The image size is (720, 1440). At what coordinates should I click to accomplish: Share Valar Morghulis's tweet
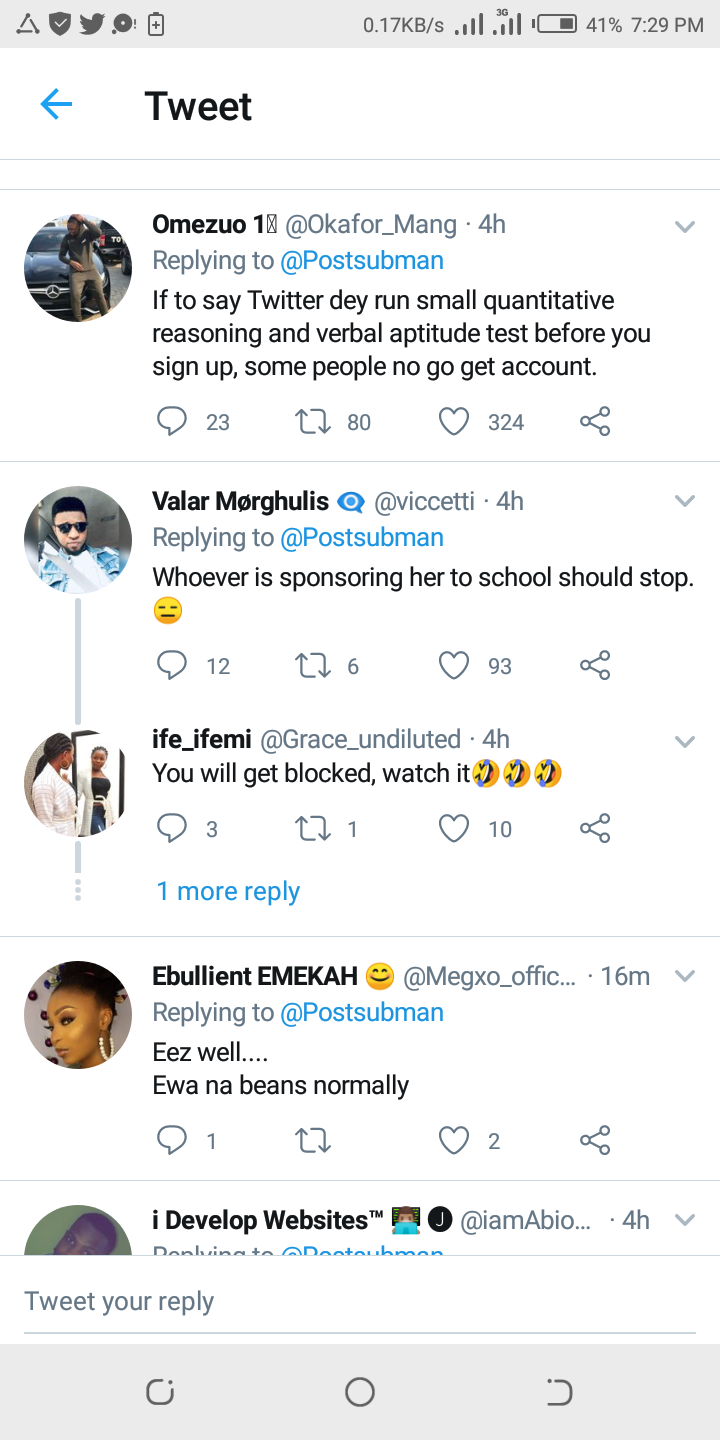(595, 666)
